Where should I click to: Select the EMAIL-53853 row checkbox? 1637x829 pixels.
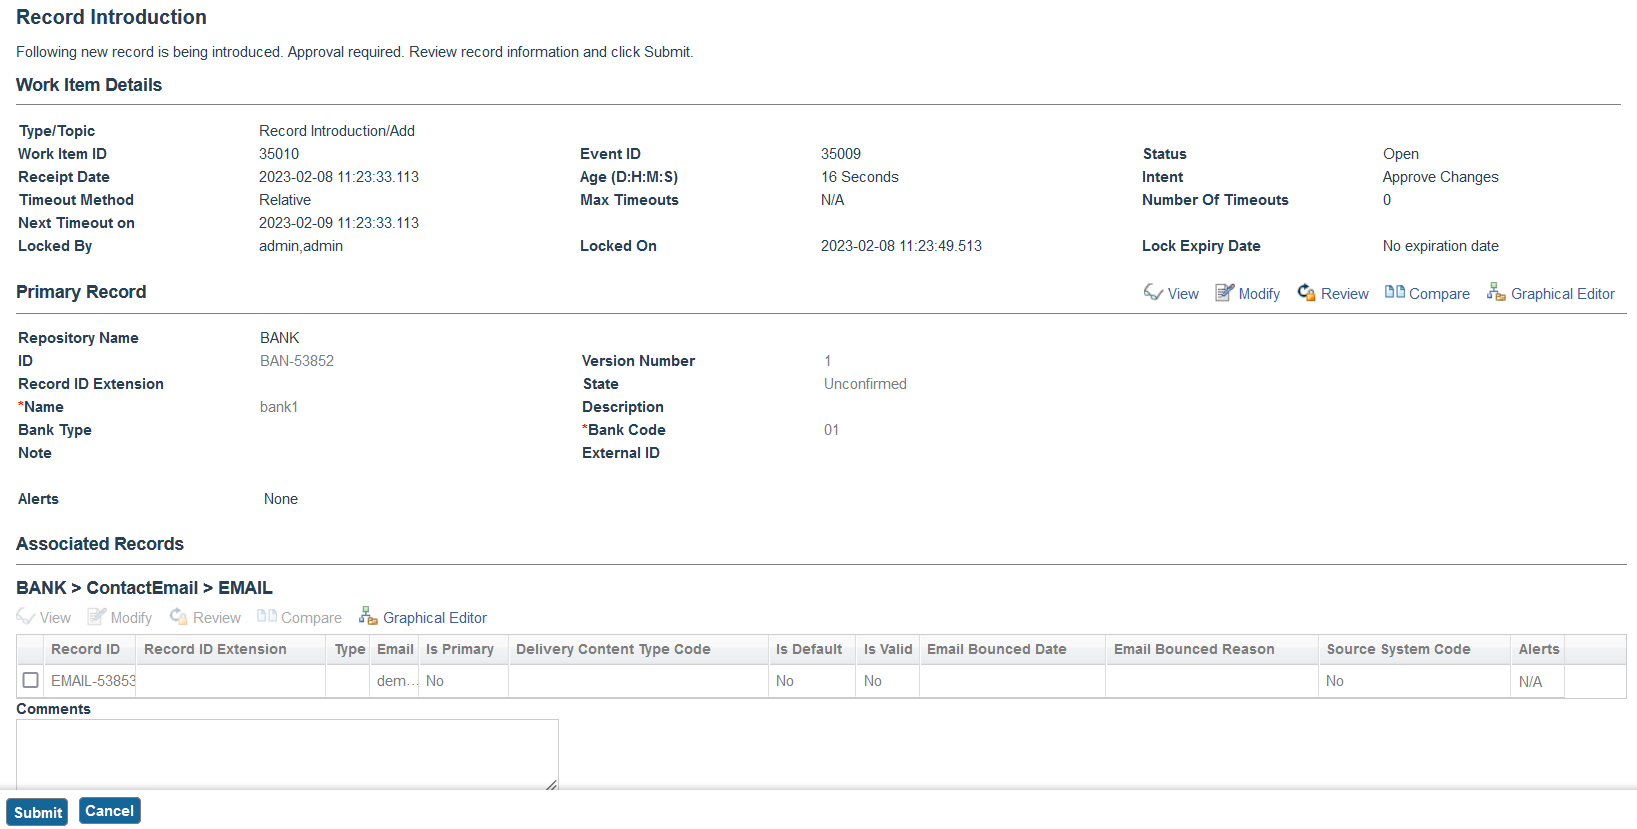click(31, 680)
